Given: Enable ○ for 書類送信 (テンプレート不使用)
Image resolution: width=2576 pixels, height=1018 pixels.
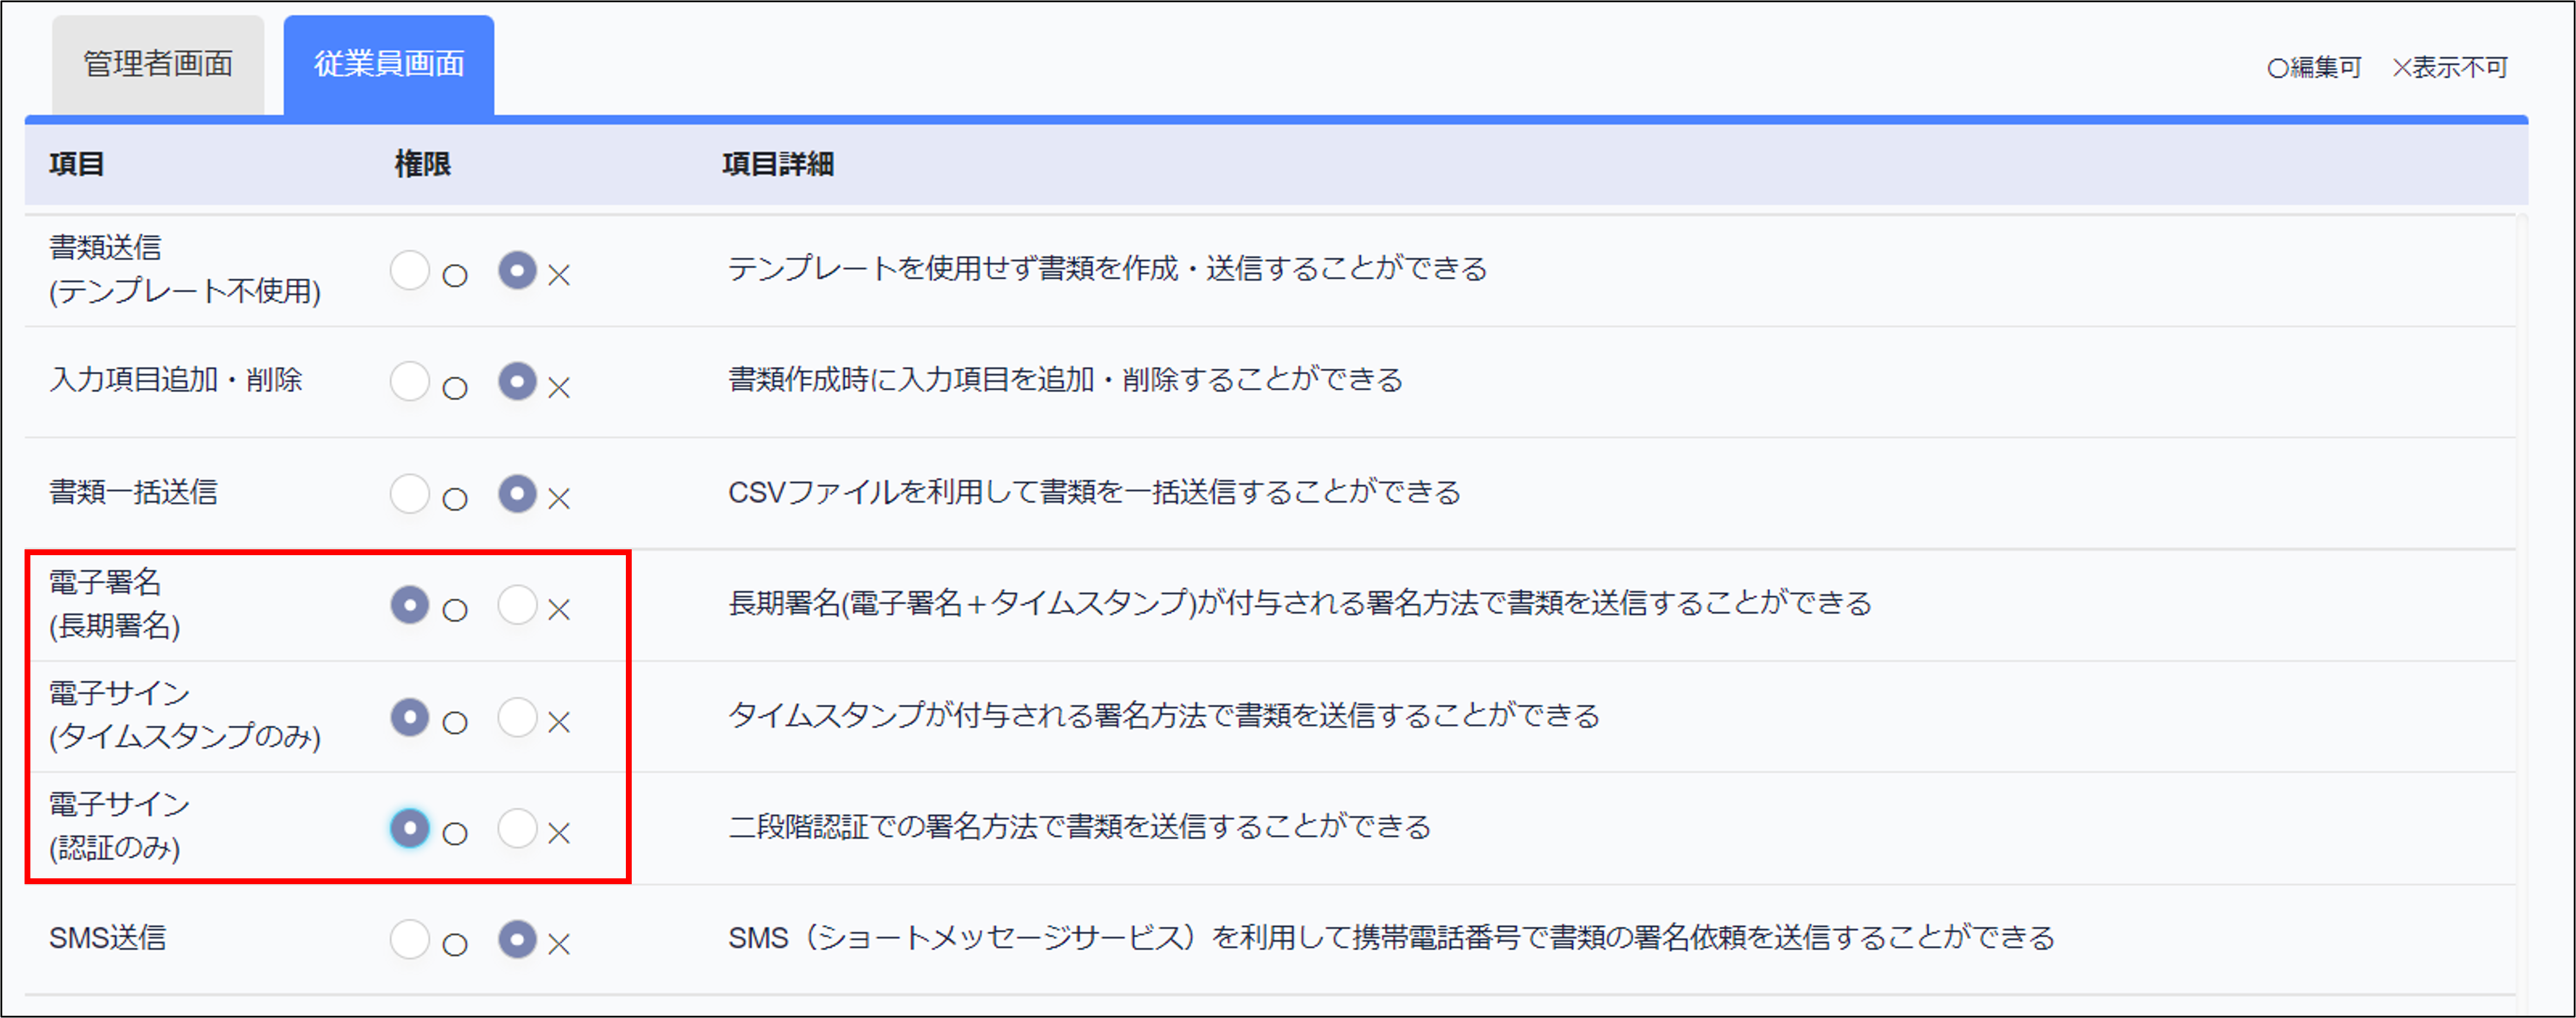Looking at the screenshot, I should (x=410, y=271).
